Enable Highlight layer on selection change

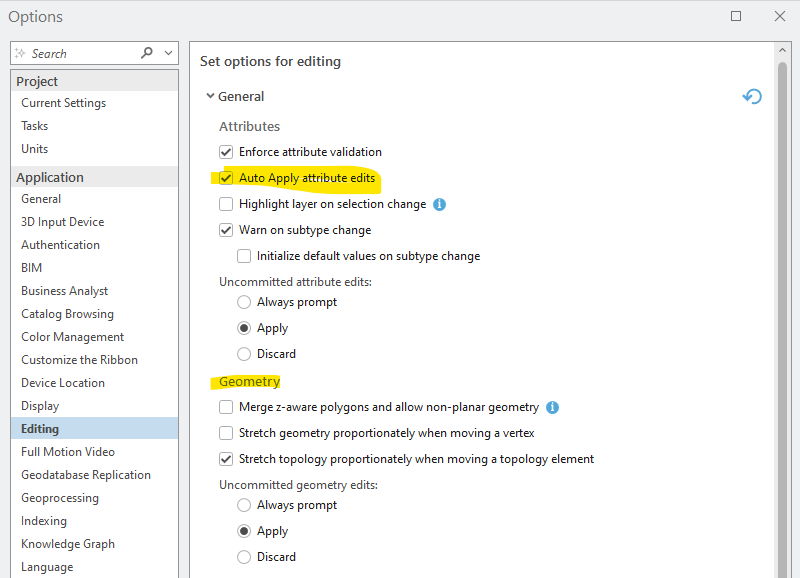click(226, 204)
